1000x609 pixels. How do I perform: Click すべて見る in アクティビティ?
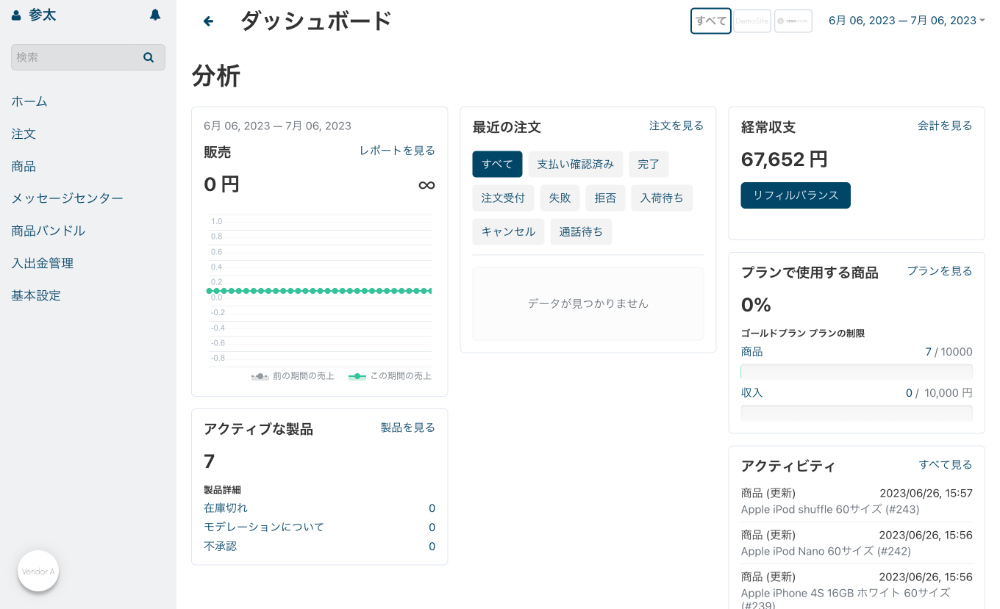(945, 464)
